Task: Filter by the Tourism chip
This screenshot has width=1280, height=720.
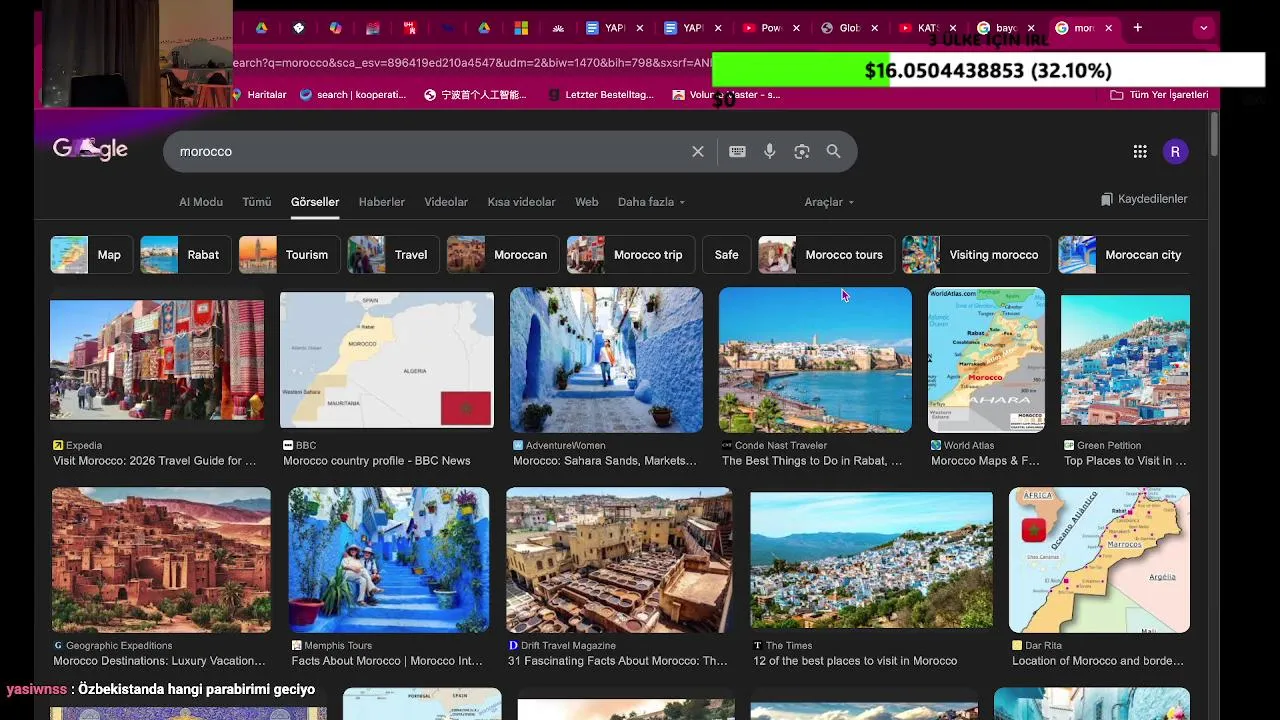Action: click(289, 255)
